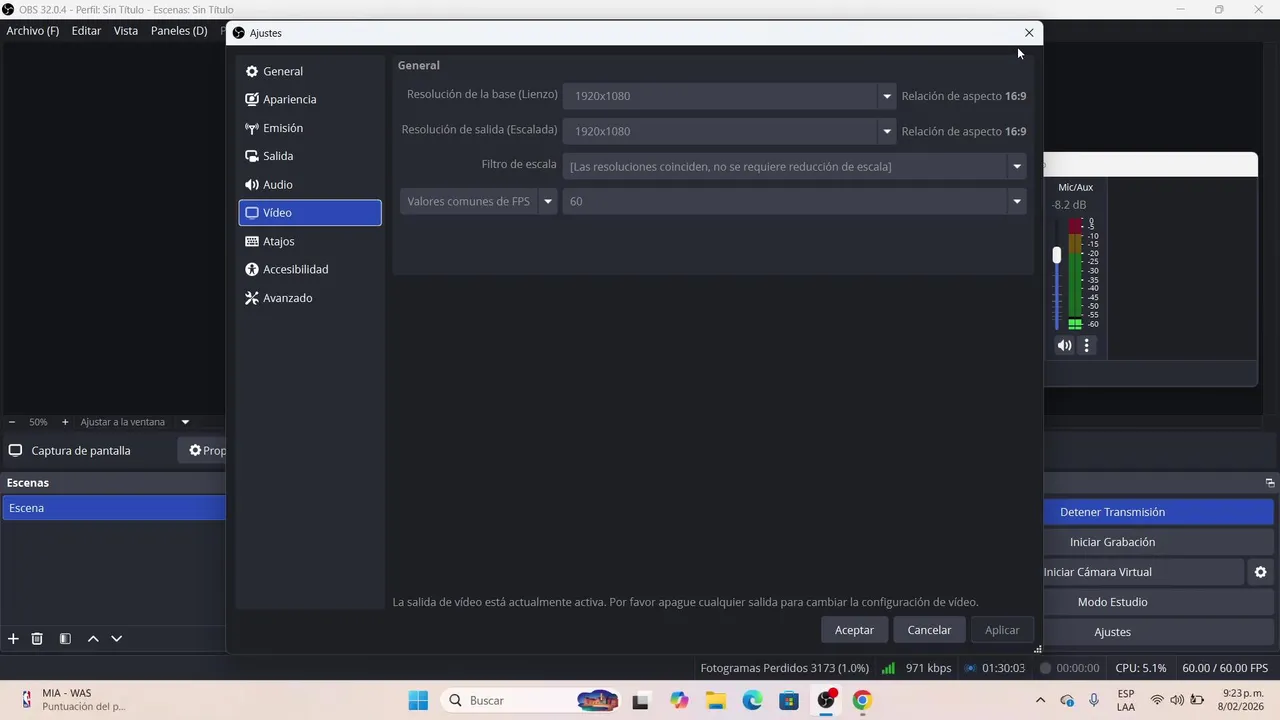Open Copilot from the taskbar
This screenshot has height=720, width=1280.
click(680, 700)
